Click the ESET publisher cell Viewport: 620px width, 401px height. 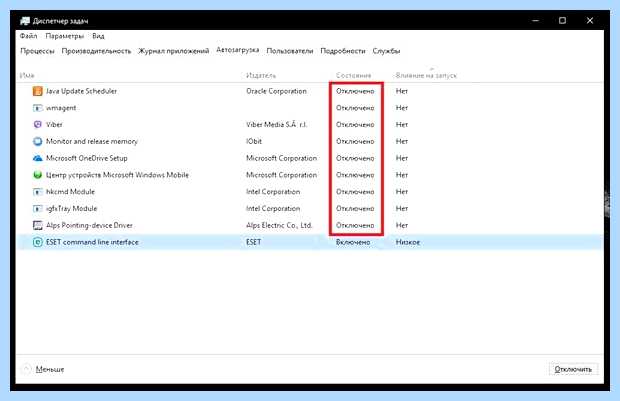pyautogui.click(x=253, y=242)
